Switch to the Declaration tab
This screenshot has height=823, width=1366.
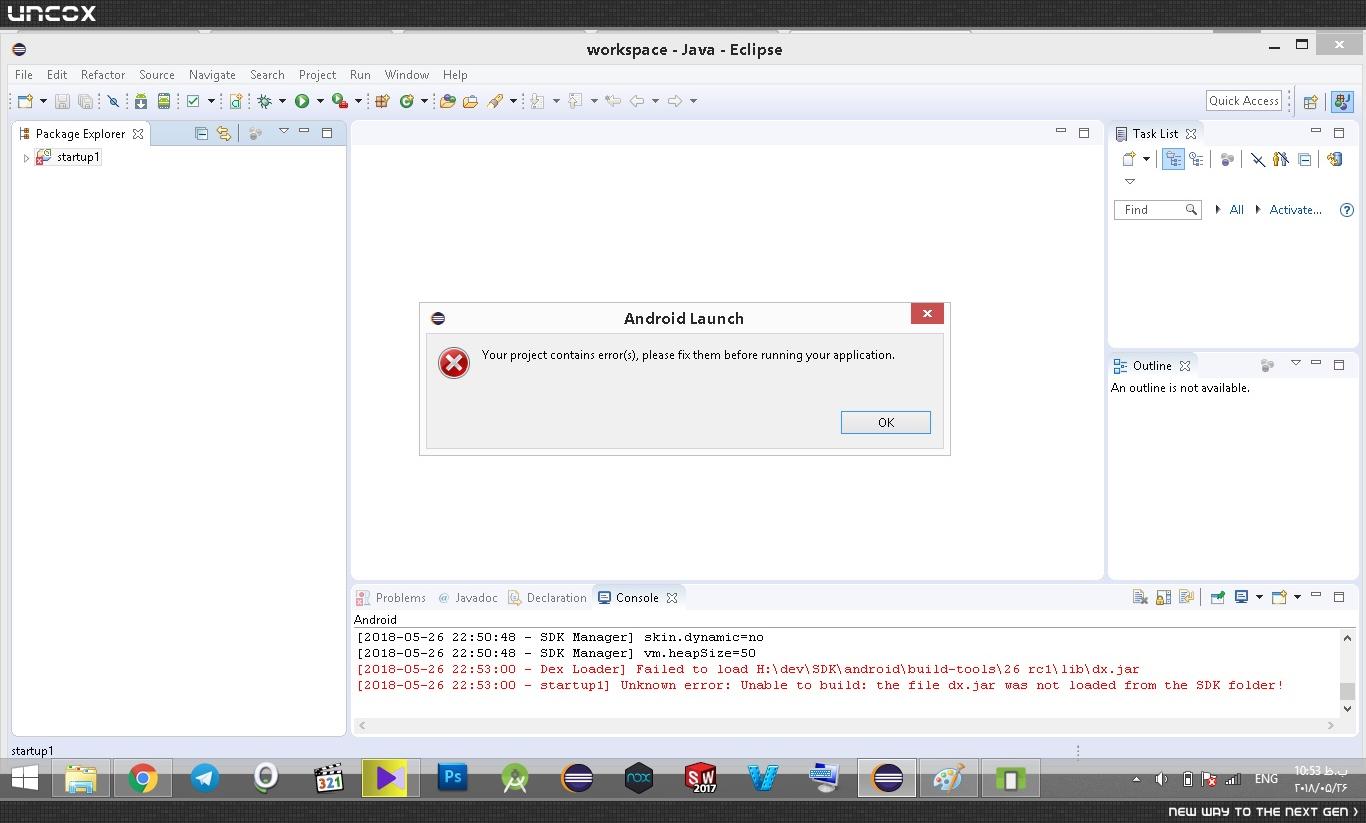coord(547,598)
